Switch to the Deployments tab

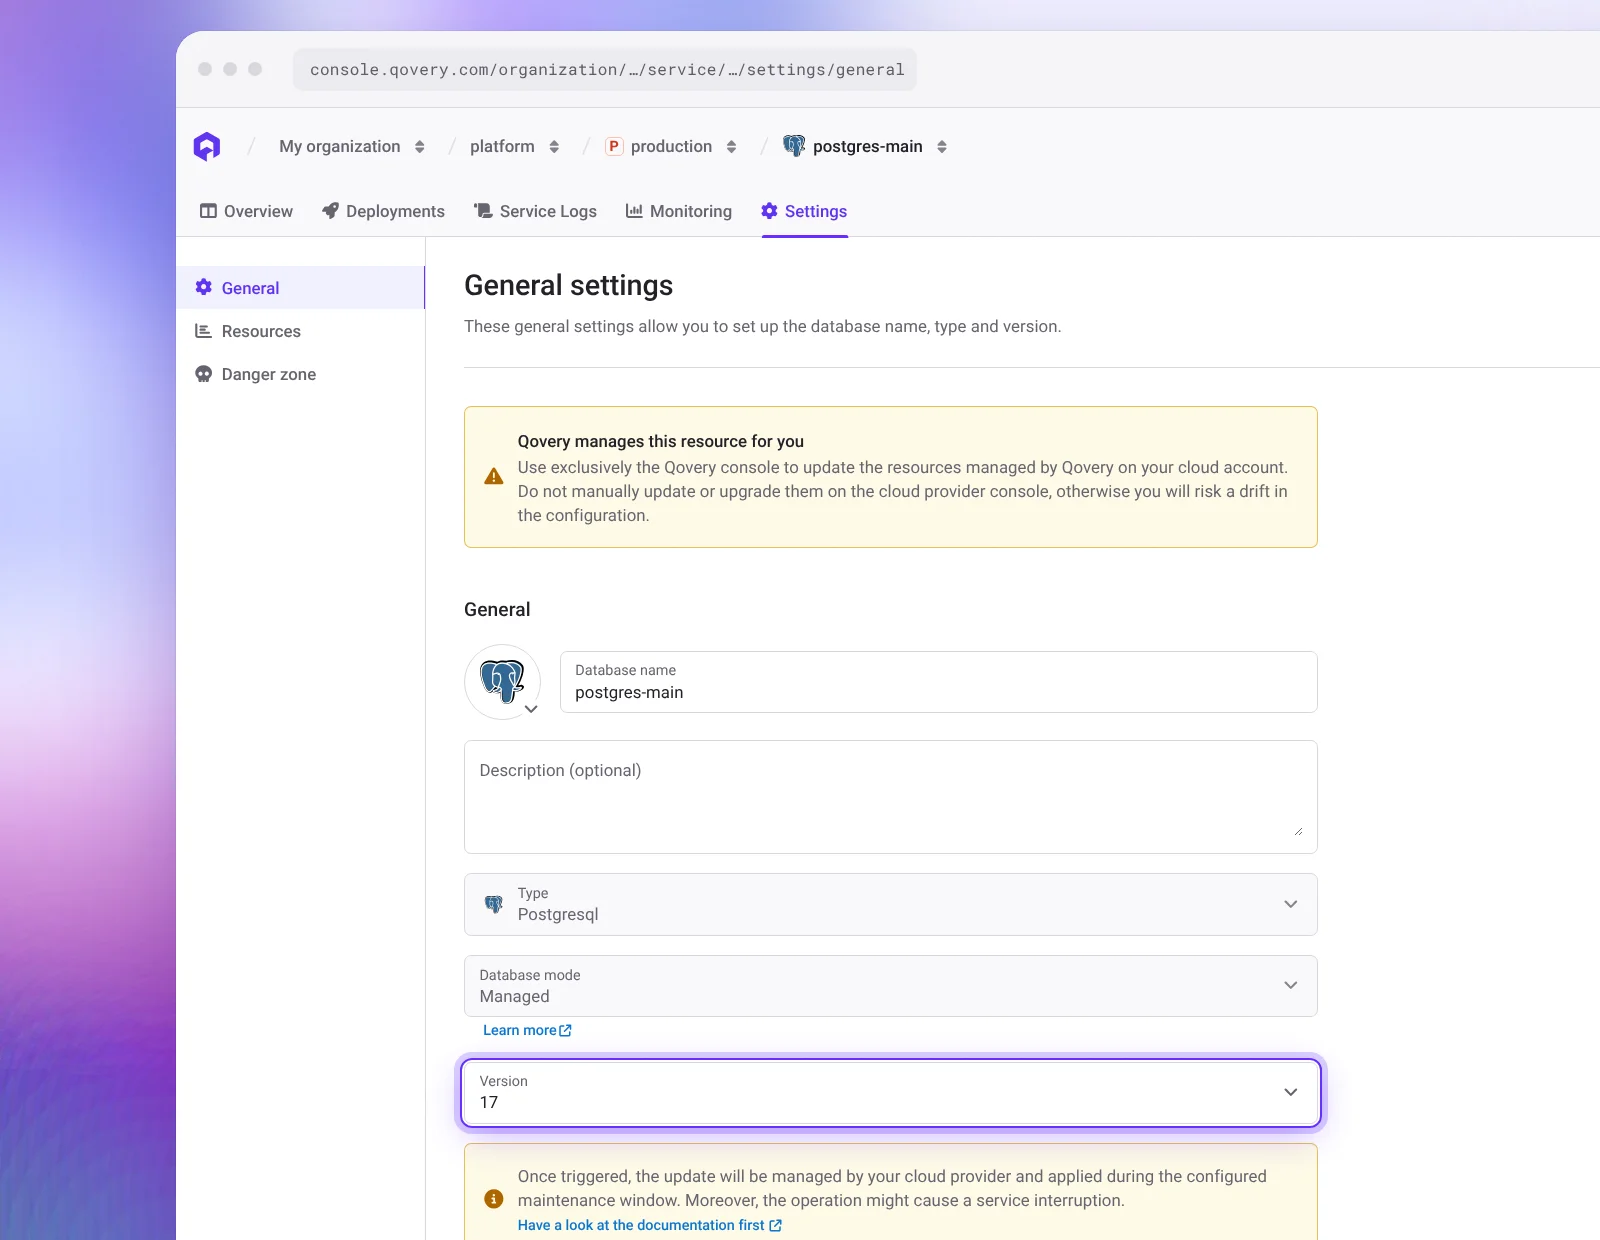pos(383,211)
